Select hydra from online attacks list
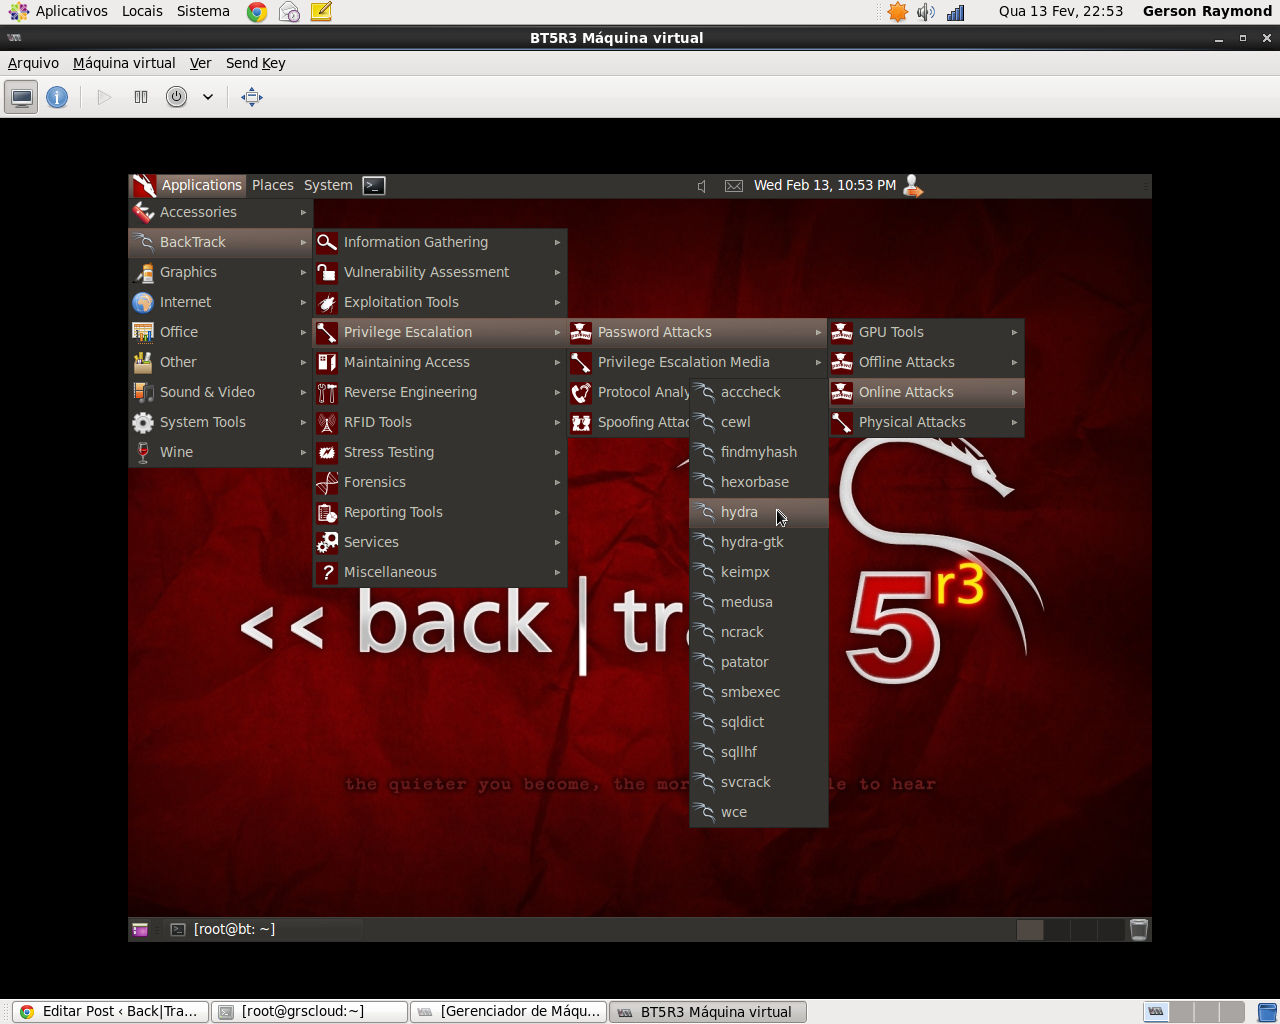This screenshot has height=1024, width=1280. pyautogui.click(x=759, y=512)
